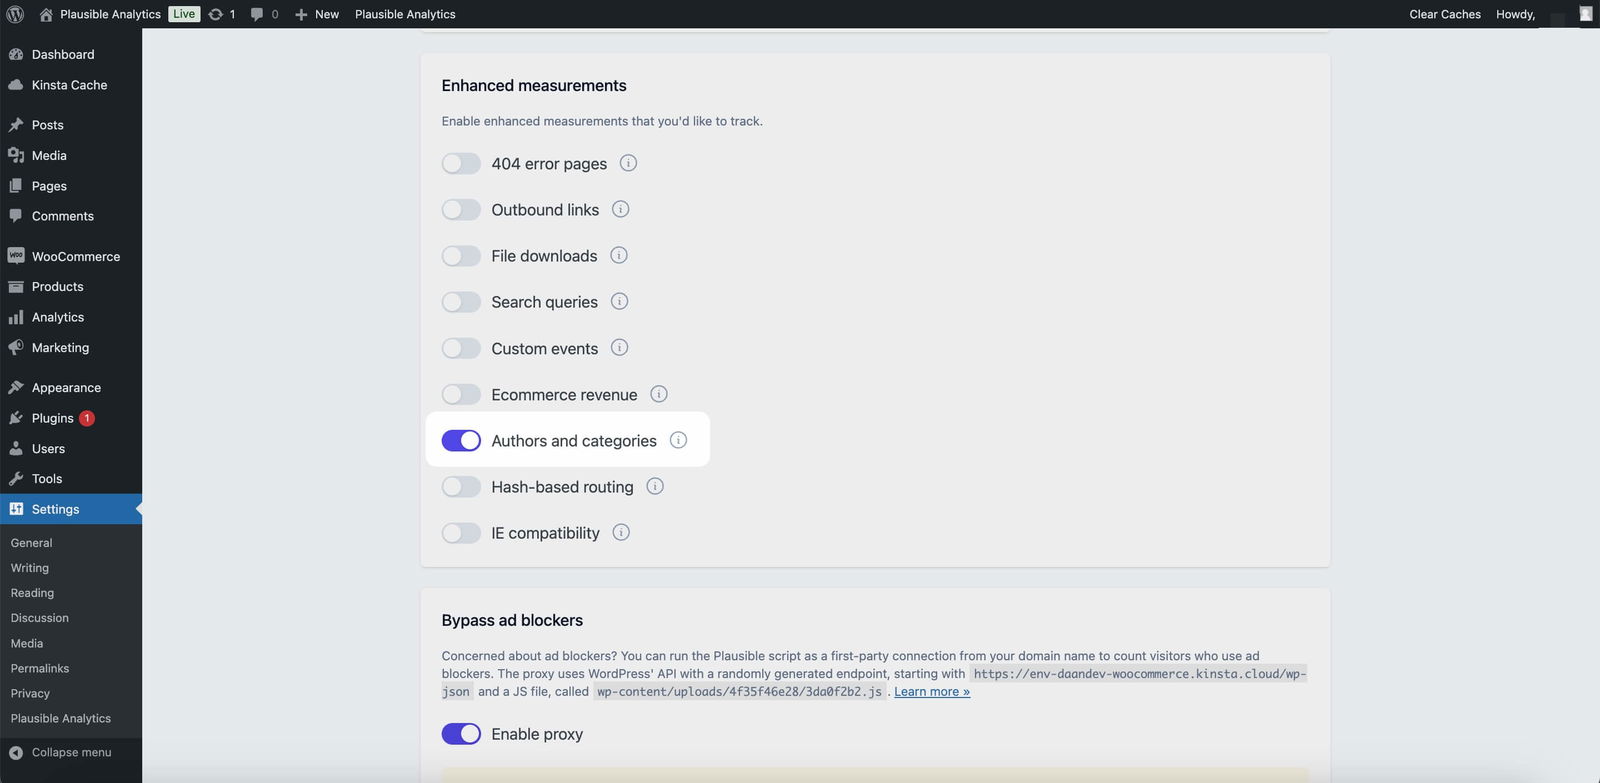Click the info icon beside Authors and categories
1600x783 pixels.
(x=678, y=440)
